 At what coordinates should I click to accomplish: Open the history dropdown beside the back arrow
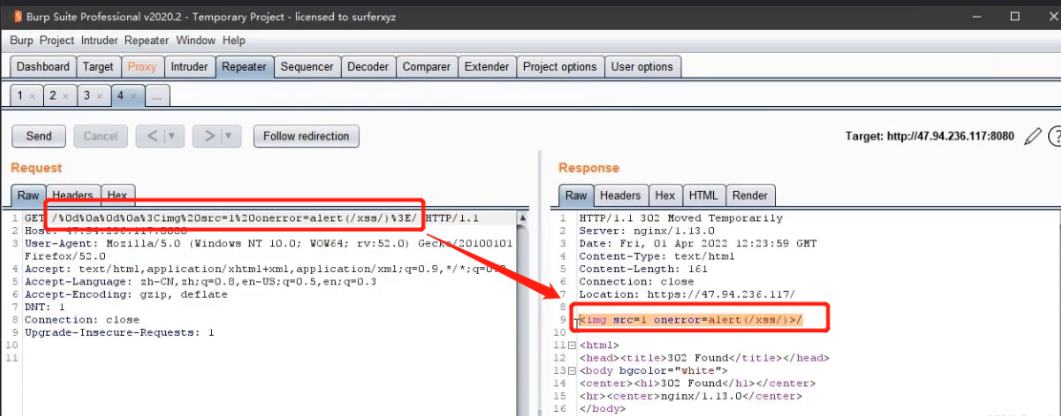point(173,136)
